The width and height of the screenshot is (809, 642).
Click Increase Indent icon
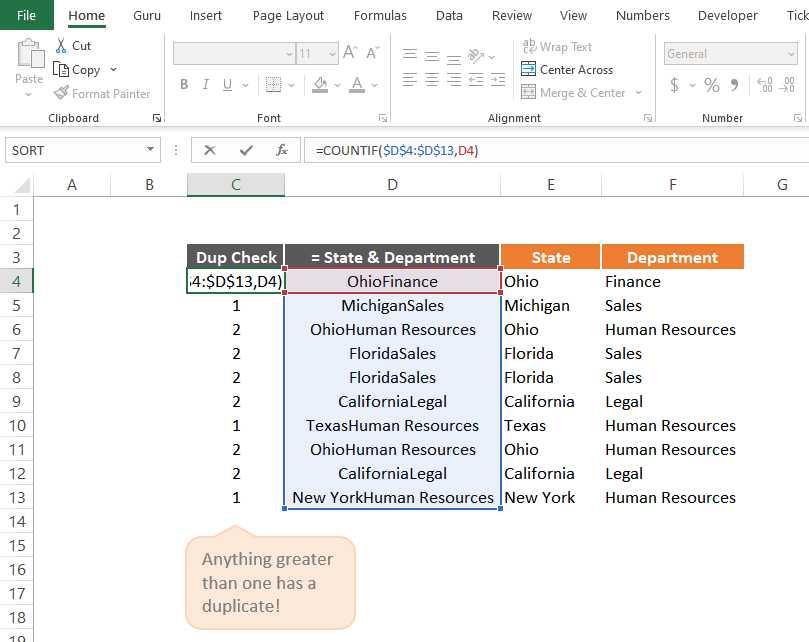(x=498, y=79)
